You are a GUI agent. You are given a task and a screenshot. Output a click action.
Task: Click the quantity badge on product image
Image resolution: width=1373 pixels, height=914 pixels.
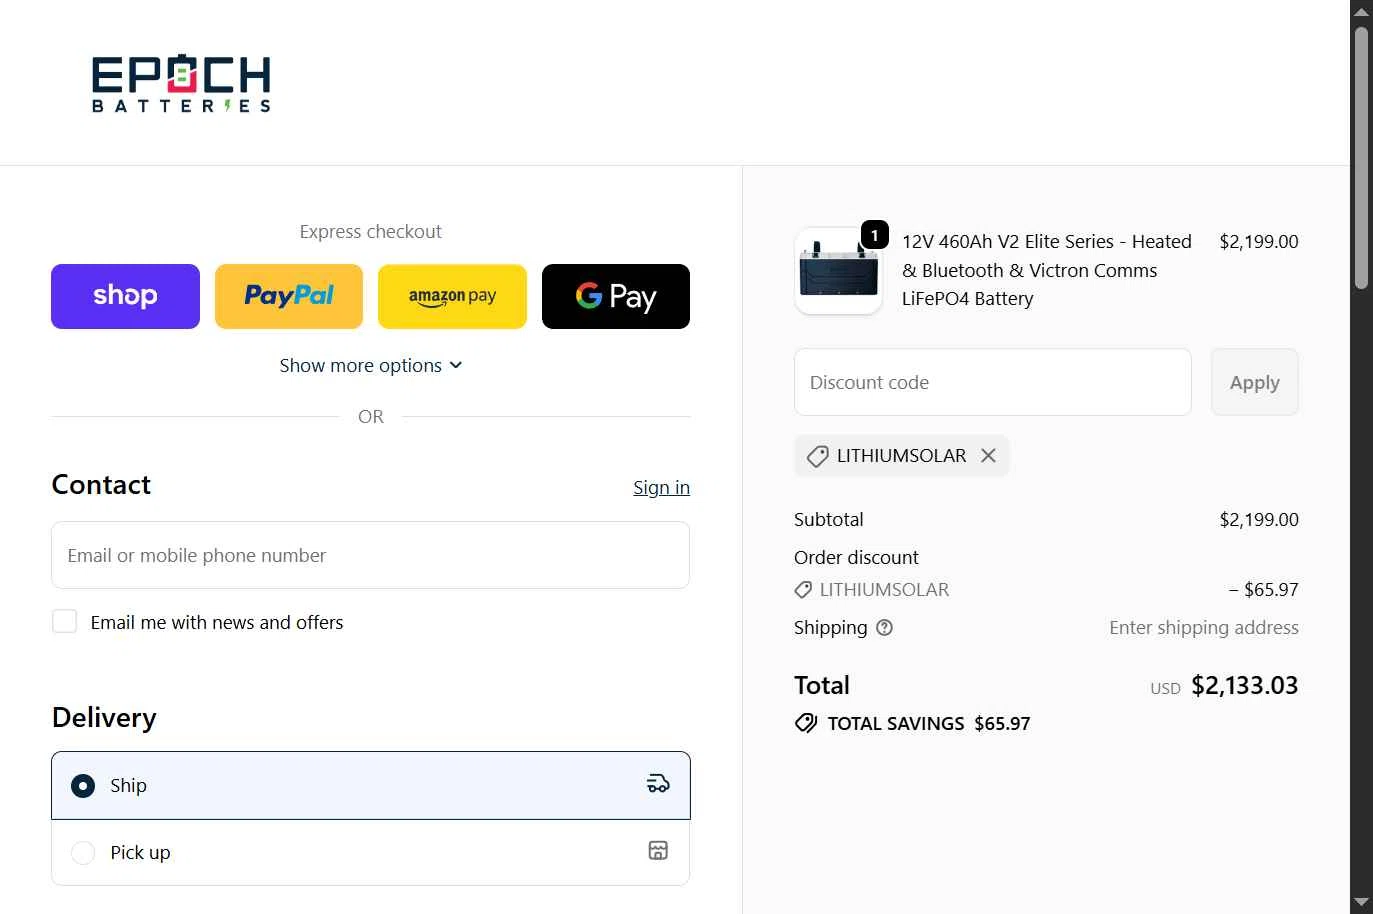click(875, 235)
